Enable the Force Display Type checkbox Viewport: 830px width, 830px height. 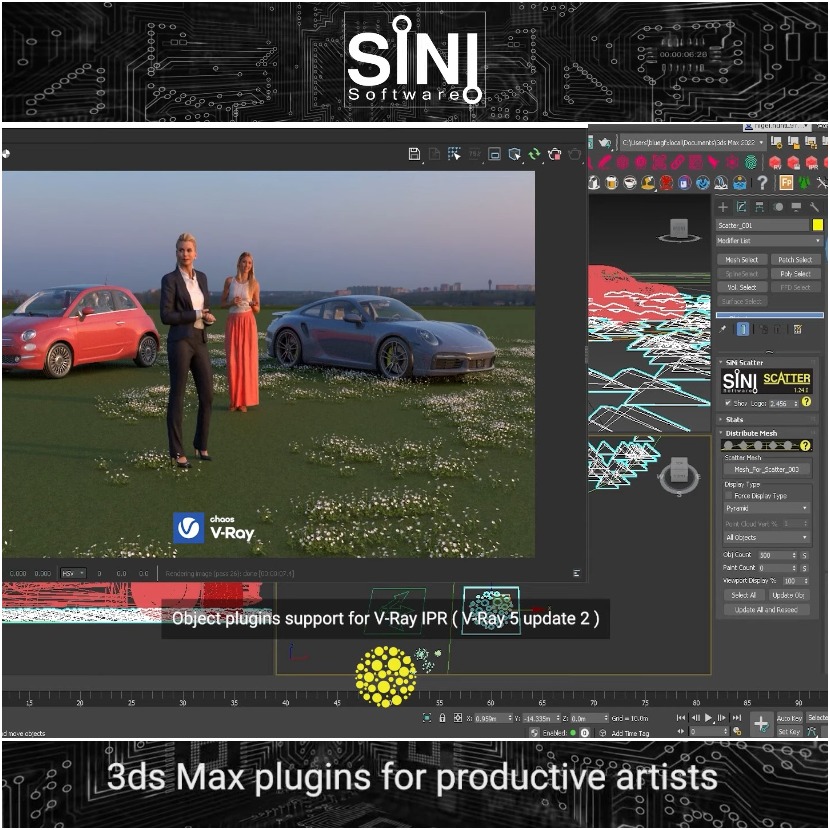(x=728, y=496)
